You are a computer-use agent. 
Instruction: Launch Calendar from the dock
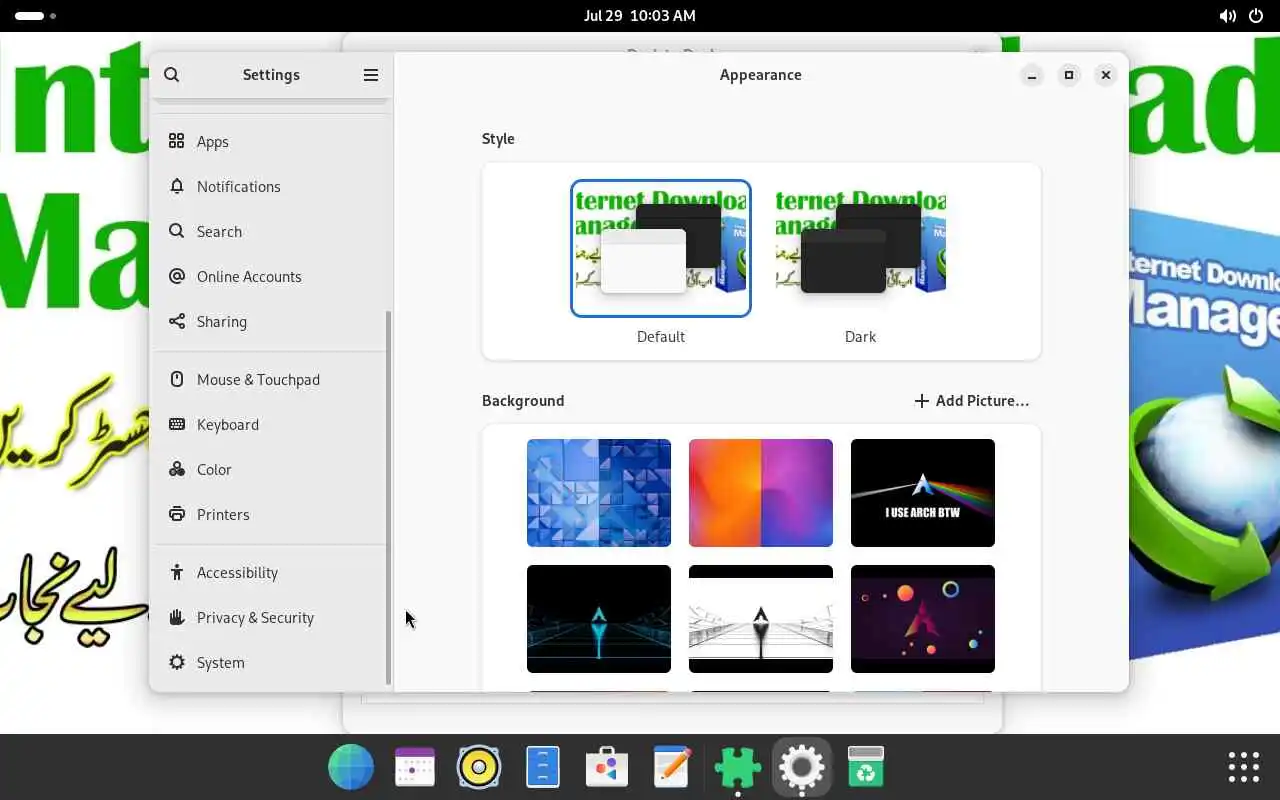click(415, 768)
